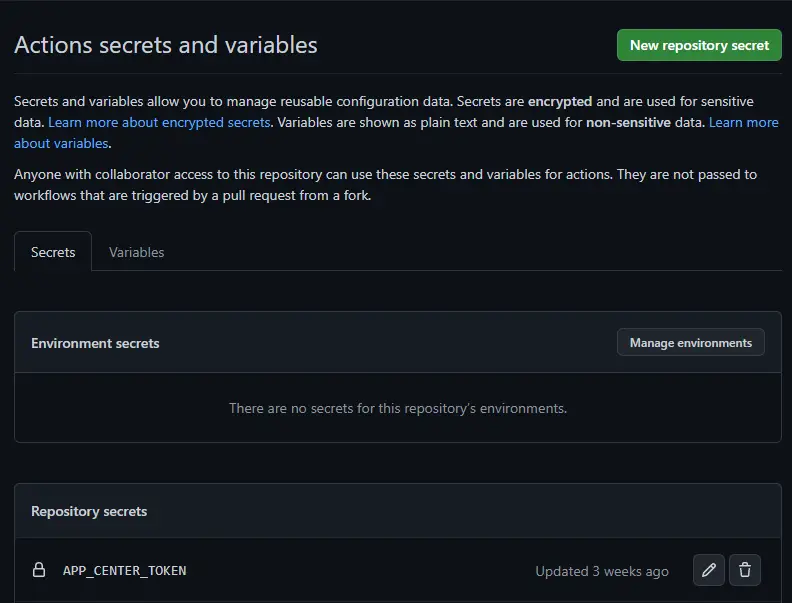The width and height of the screenshot is (792, 603).
Task: Delete APP_CENTER_TOKEN using the trash icon
Action: [x=745, y=570]
